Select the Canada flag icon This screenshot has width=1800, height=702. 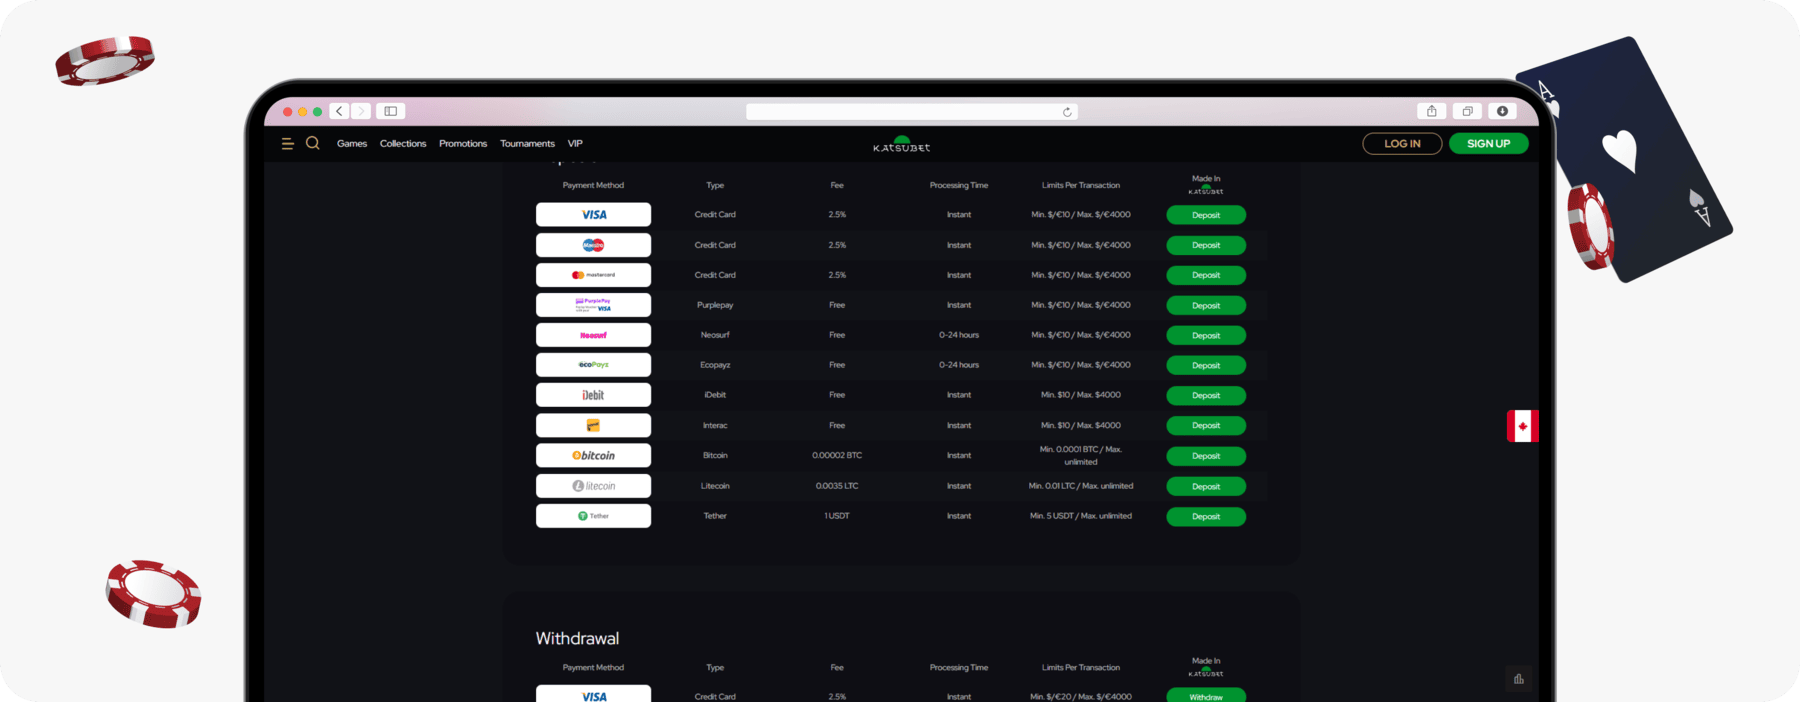click(1522, 426)
